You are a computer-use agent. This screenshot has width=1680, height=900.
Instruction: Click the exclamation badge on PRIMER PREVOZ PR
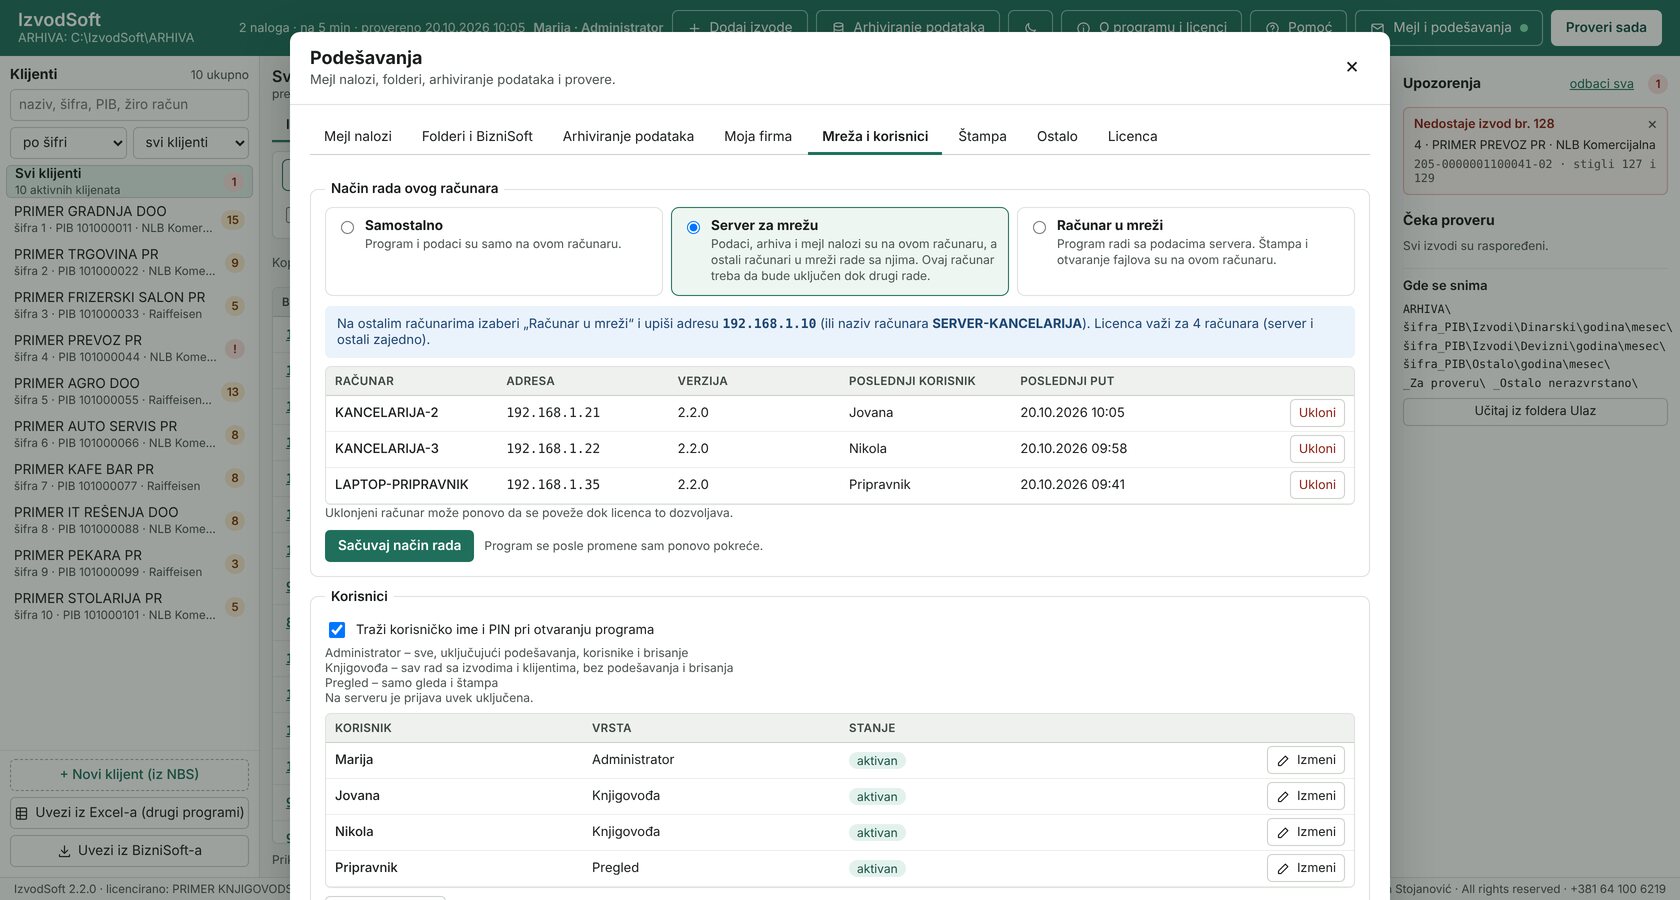[x=235, y=349]
